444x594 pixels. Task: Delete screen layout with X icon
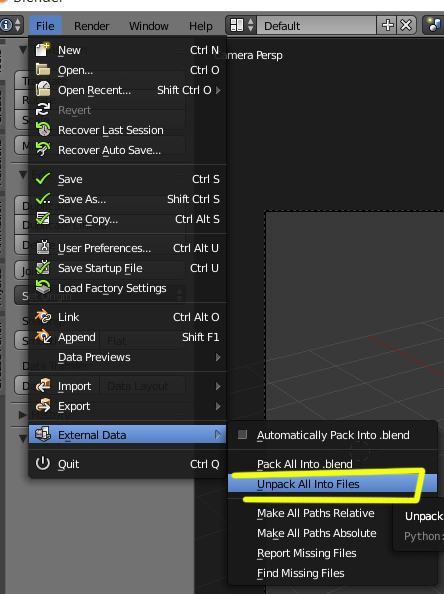pyautogui.click(x=406, y=25)
